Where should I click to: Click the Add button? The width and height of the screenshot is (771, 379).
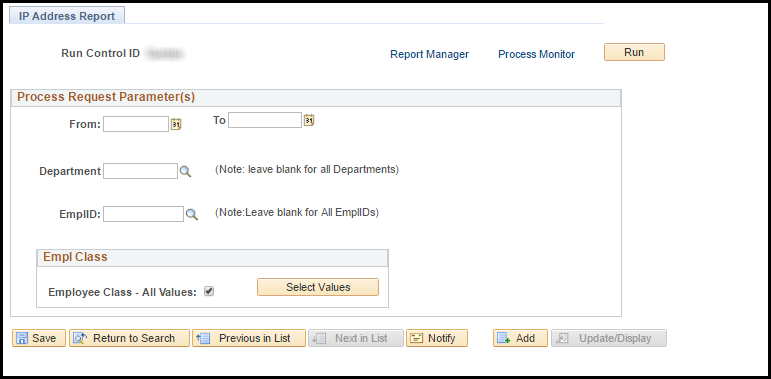[520, 338]
